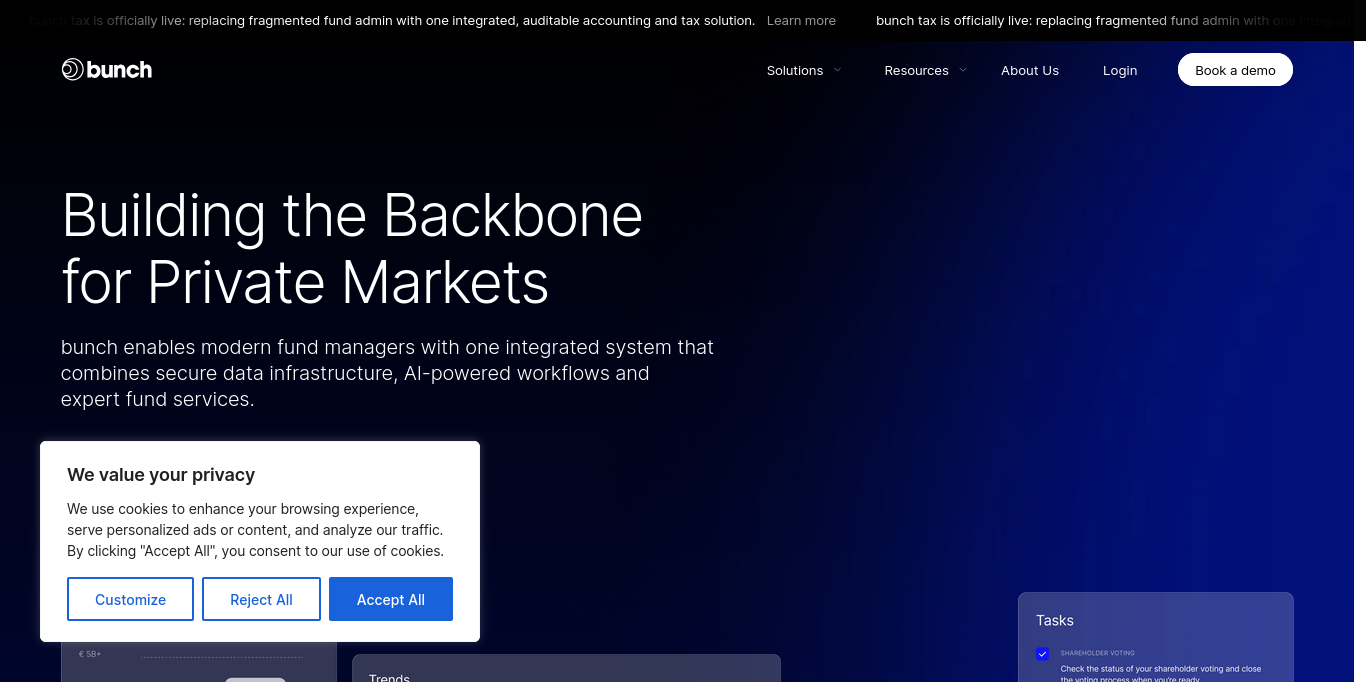This screenshot has height=682, width=1366.
Task: Click the Book a demo button
Action: tap(1235, 70)
